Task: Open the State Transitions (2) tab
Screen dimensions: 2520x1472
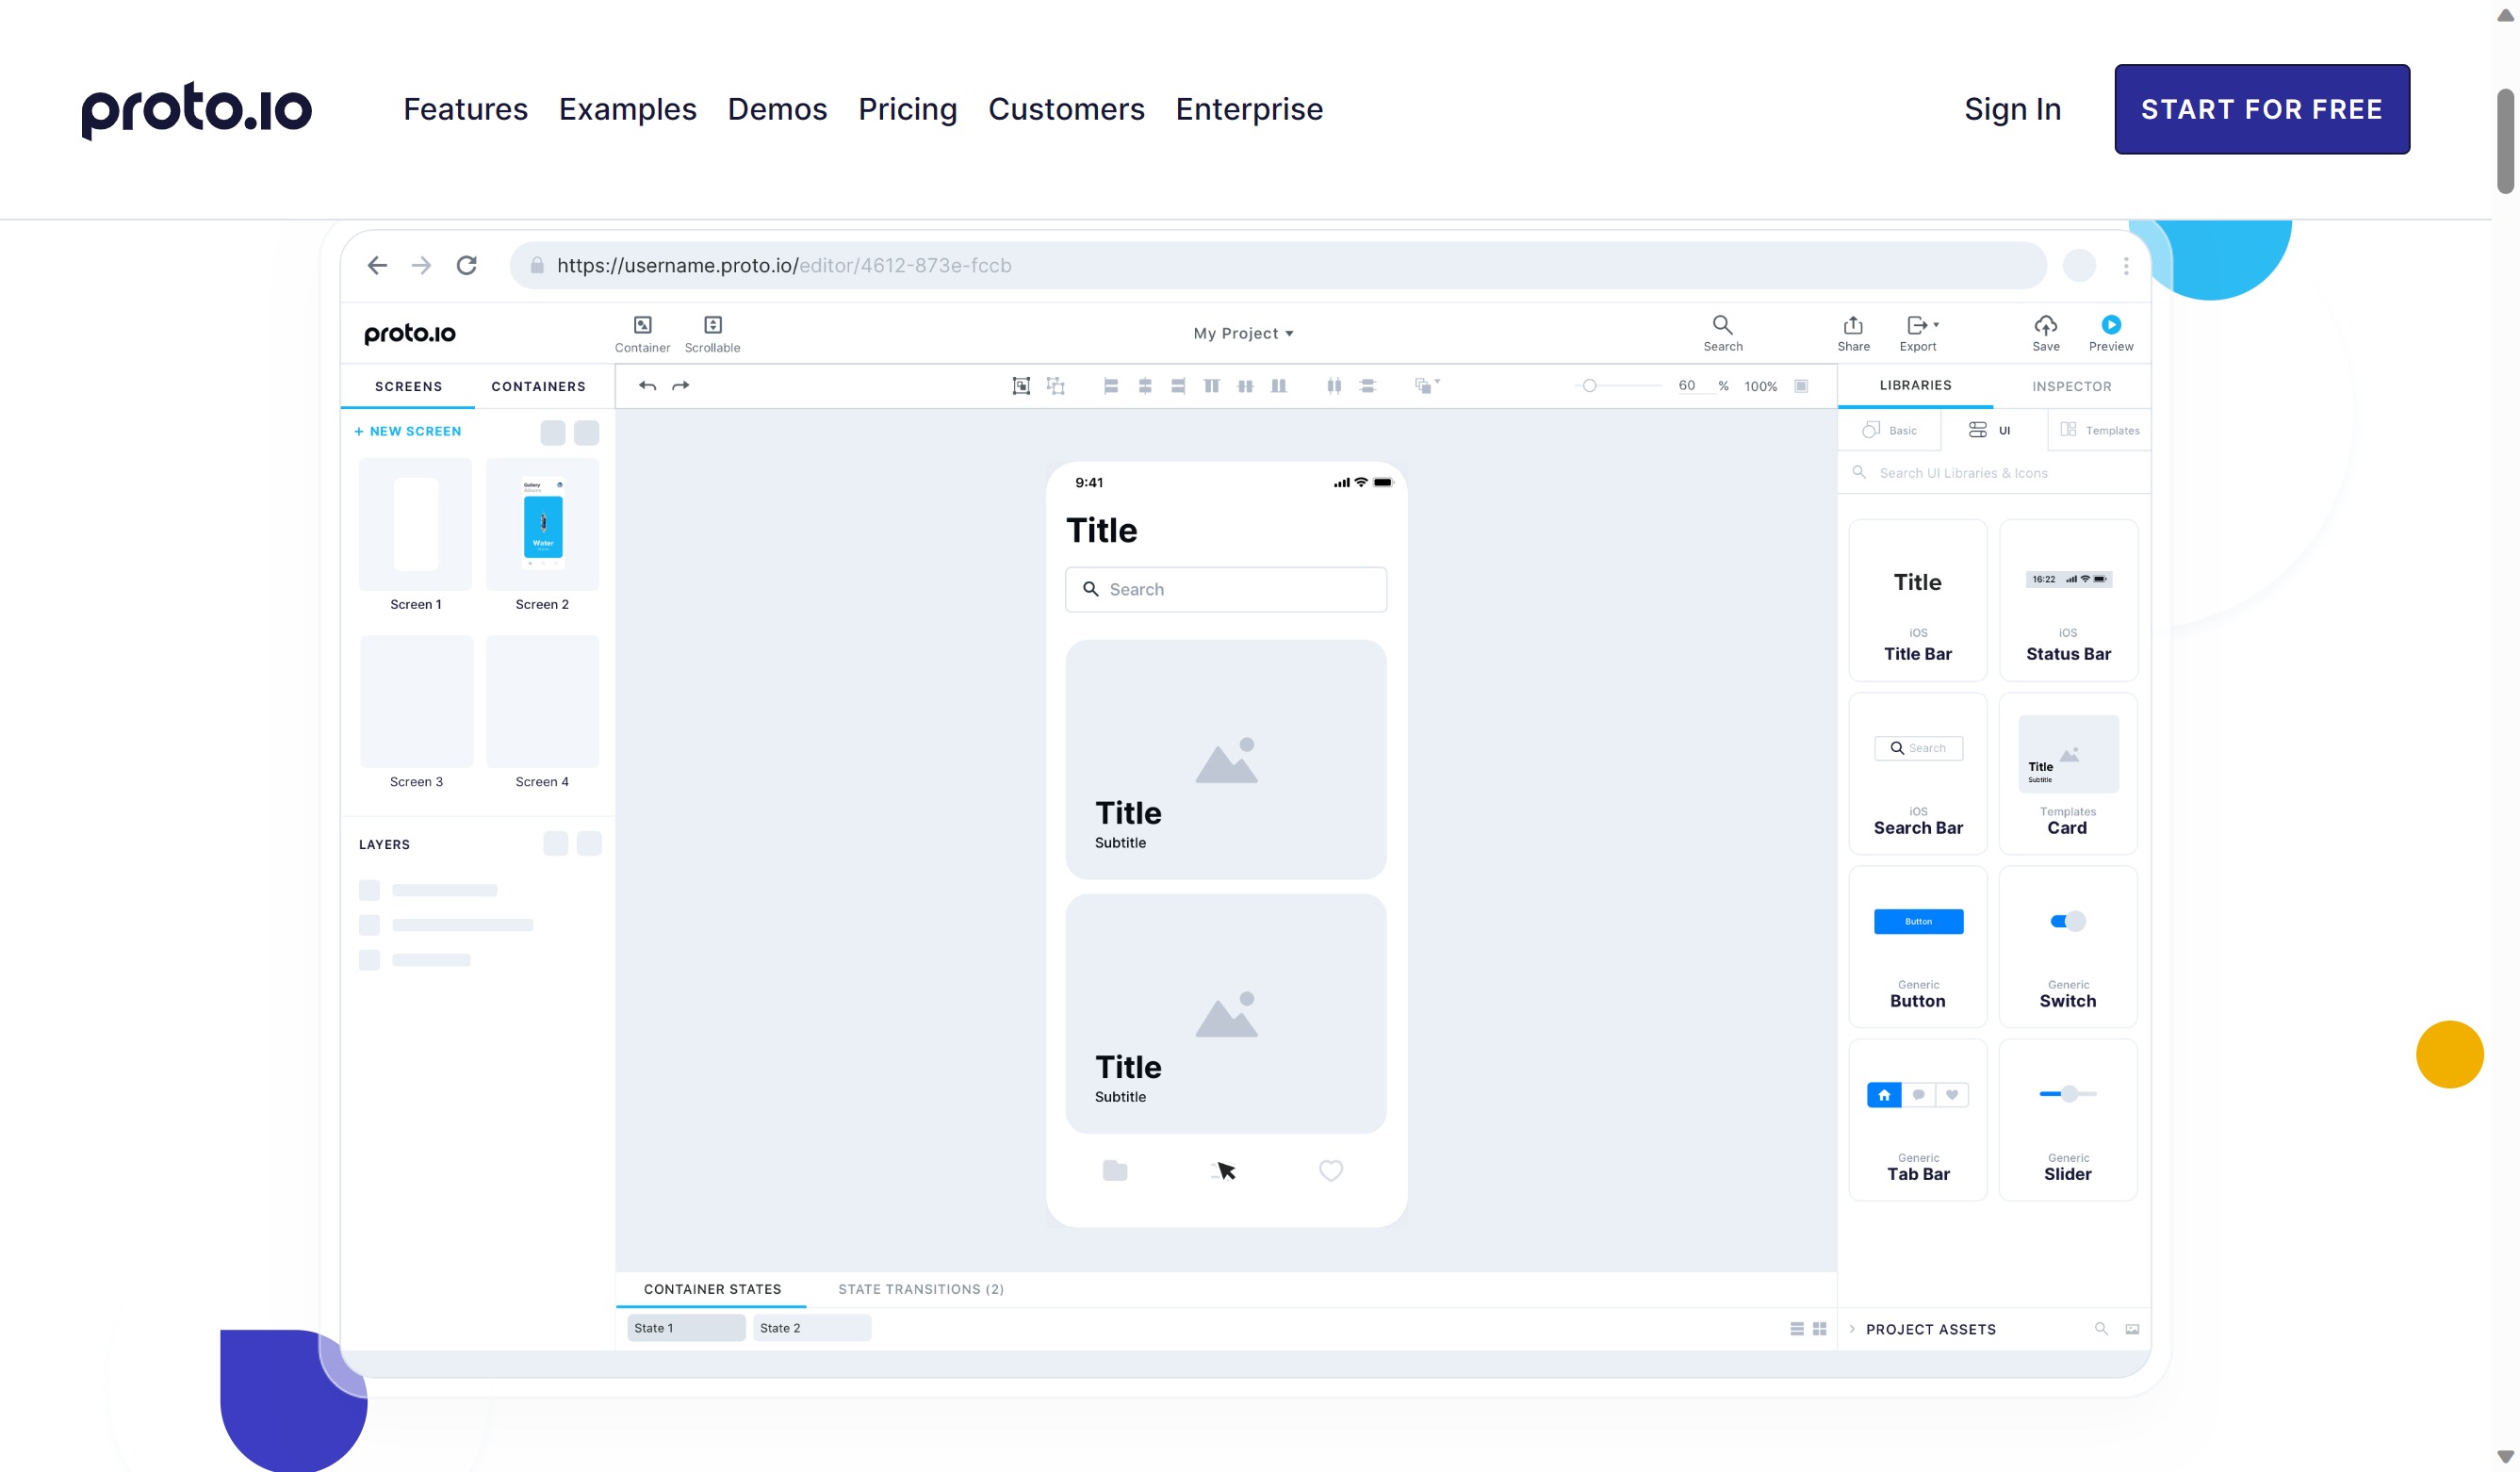Action: coord(920,1289)
